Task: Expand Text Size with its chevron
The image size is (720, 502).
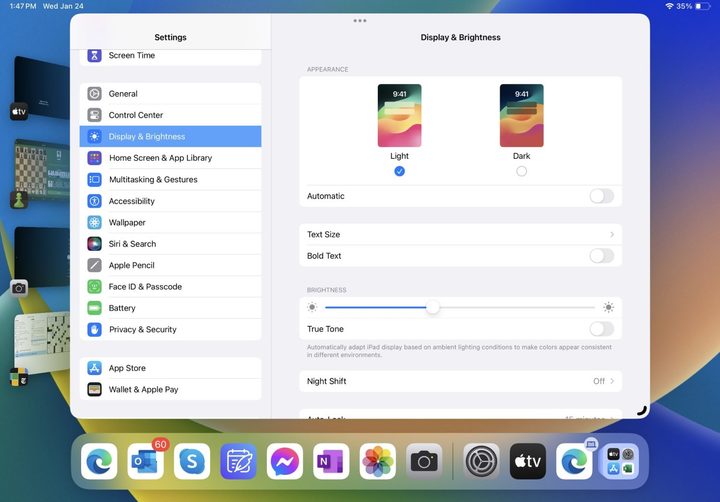Action: (x=612, y=234)
